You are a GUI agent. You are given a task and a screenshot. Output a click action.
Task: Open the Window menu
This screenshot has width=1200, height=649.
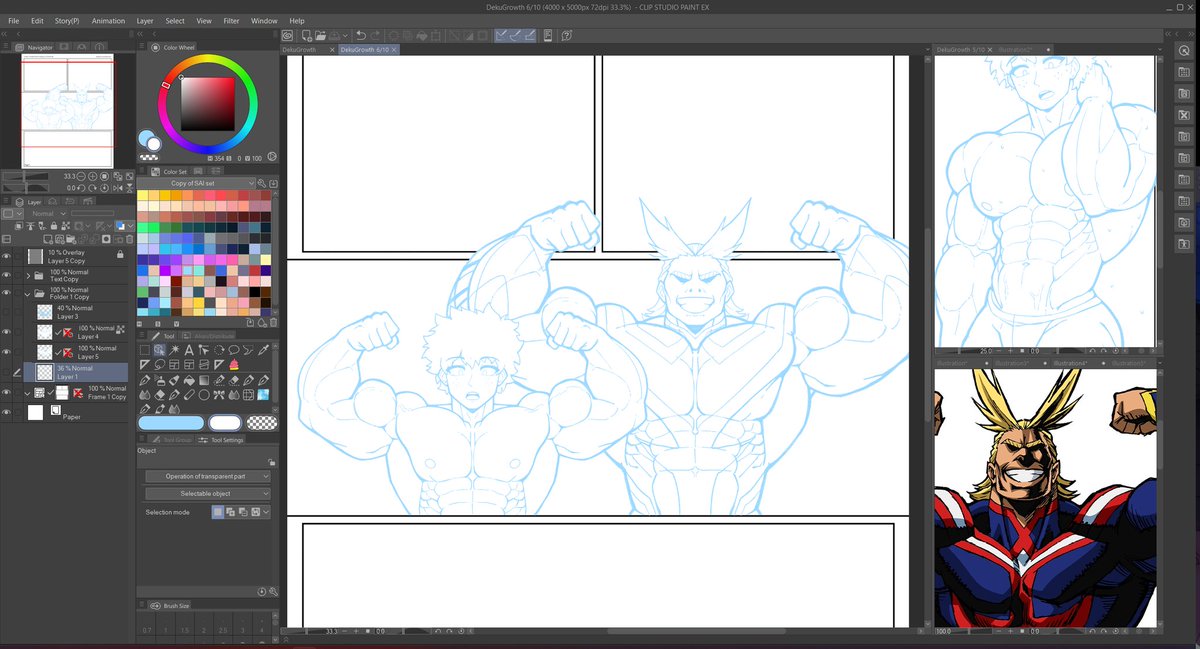click(x=264, y=20)
